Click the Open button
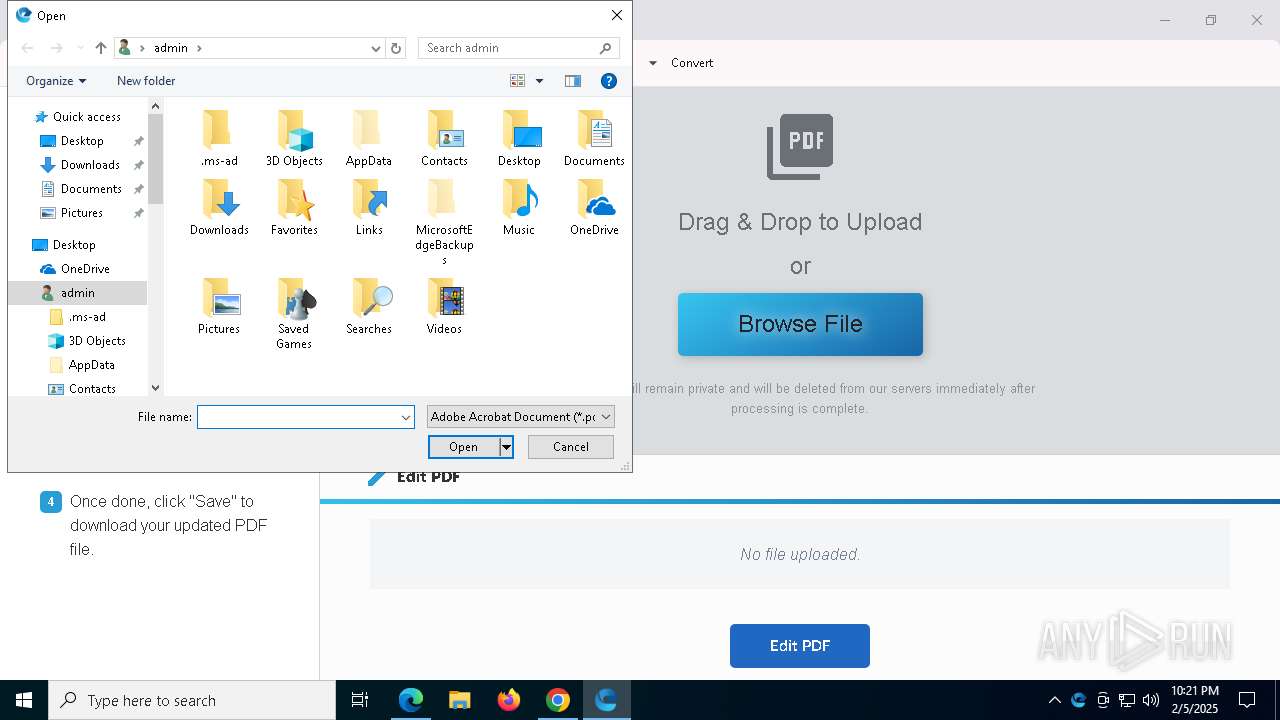The height and width of the screenshot is (720, 1280). point(464,447)
